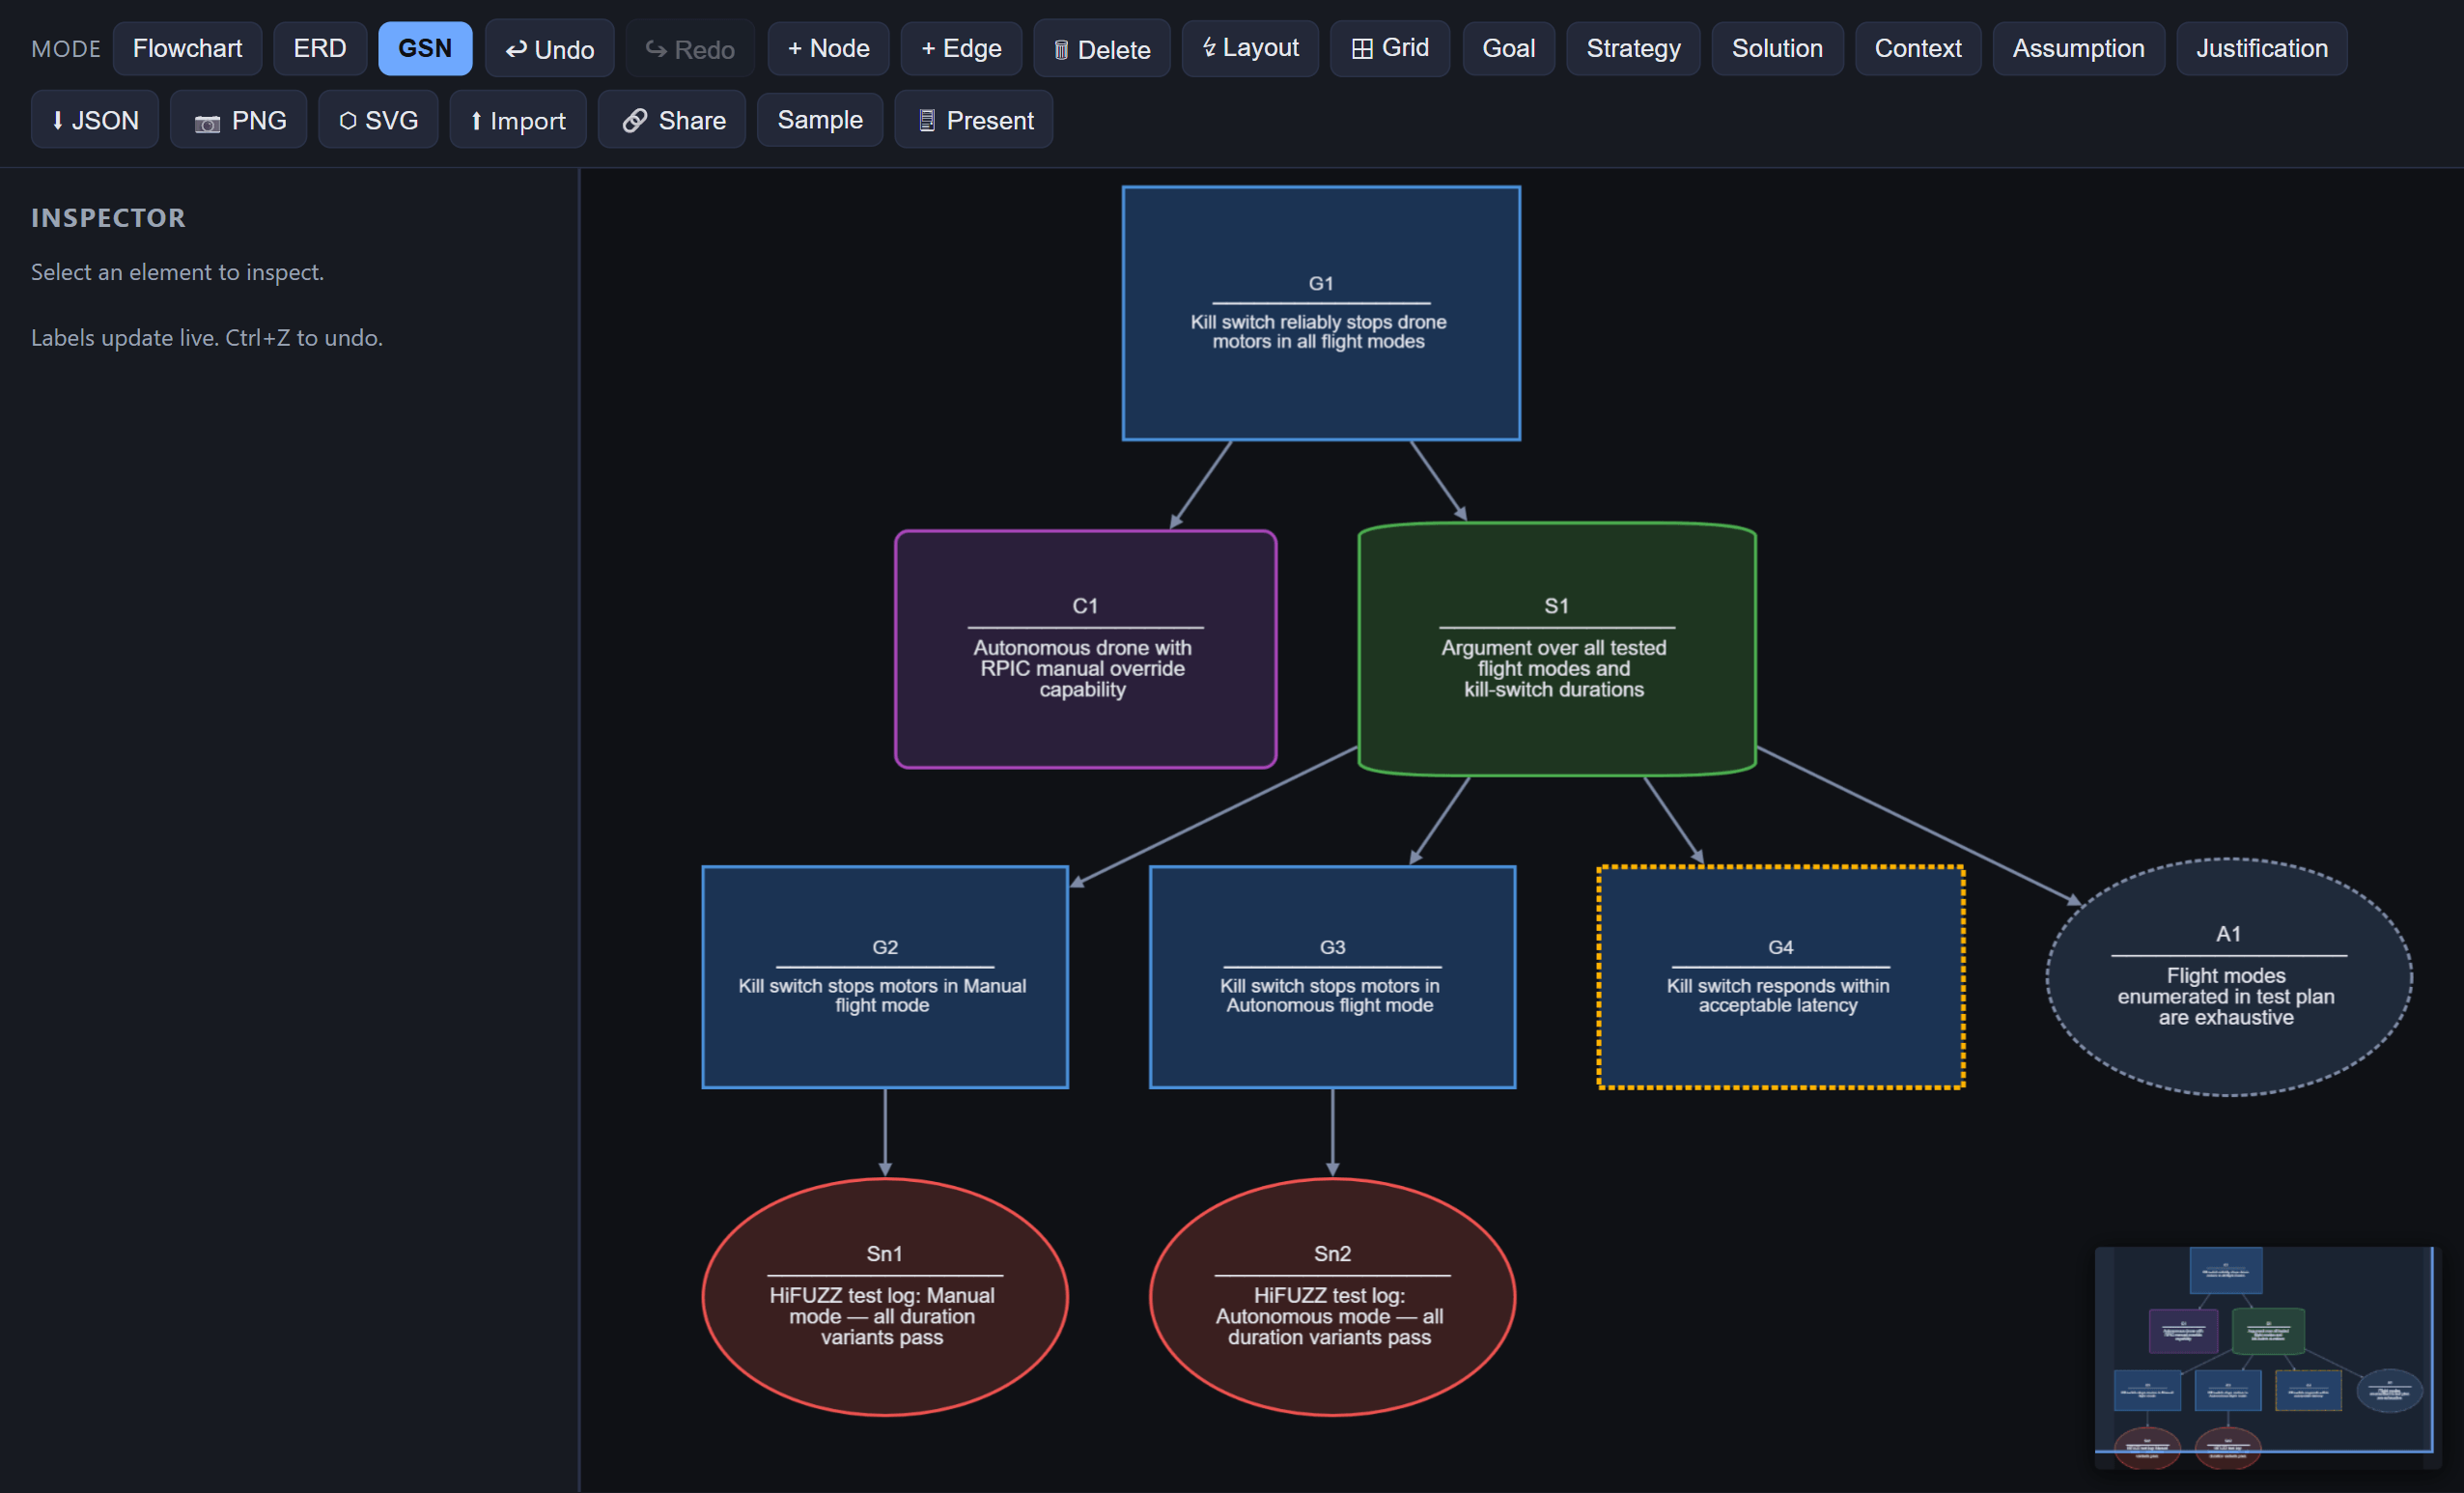The width and height of the screenshot is (2464, 1493).
Task: Share the diagram link
Action: tap(672, 120)
